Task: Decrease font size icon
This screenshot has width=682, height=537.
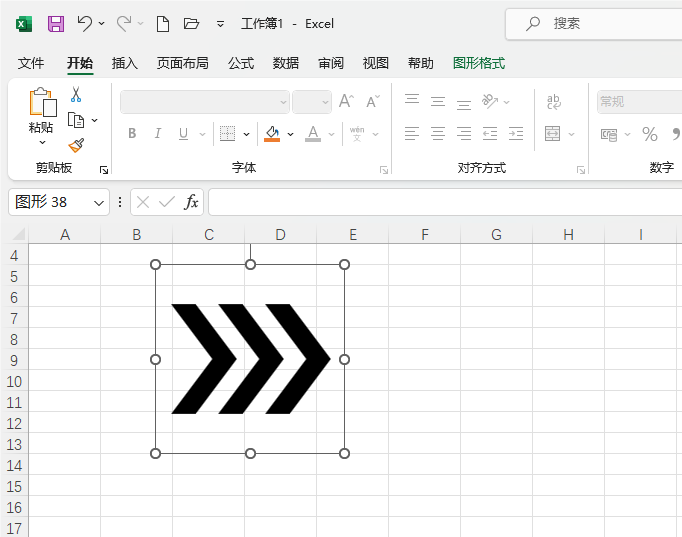Action: click(x=373, y=102)
